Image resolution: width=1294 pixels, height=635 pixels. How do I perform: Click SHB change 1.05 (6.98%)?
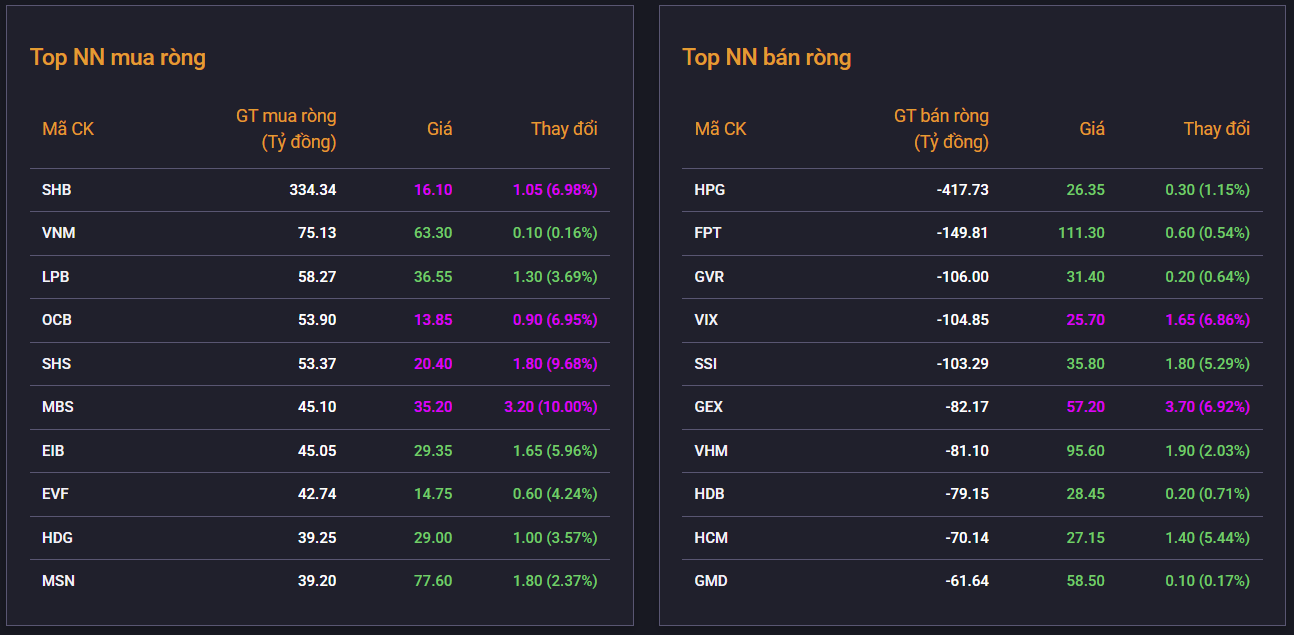(x=555, y=189)
